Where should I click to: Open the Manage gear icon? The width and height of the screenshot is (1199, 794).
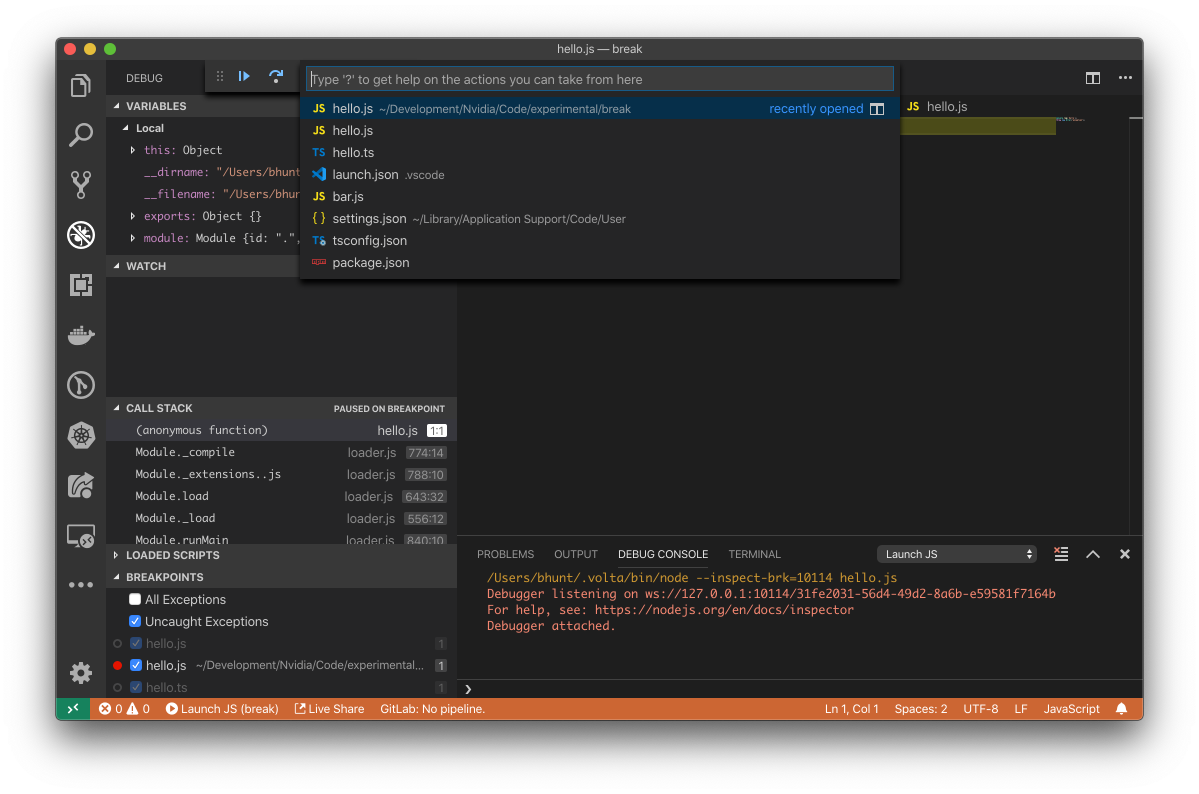tap(80, 672)
